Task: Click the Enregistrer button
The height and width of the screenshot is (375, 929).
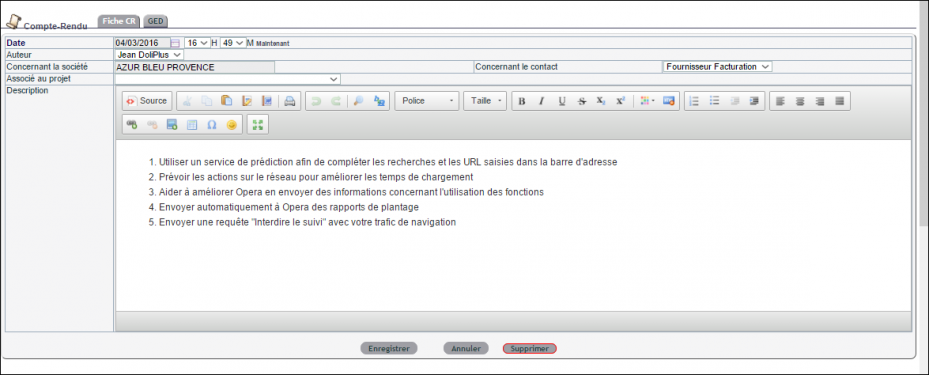Action: (x=389, y=348)
